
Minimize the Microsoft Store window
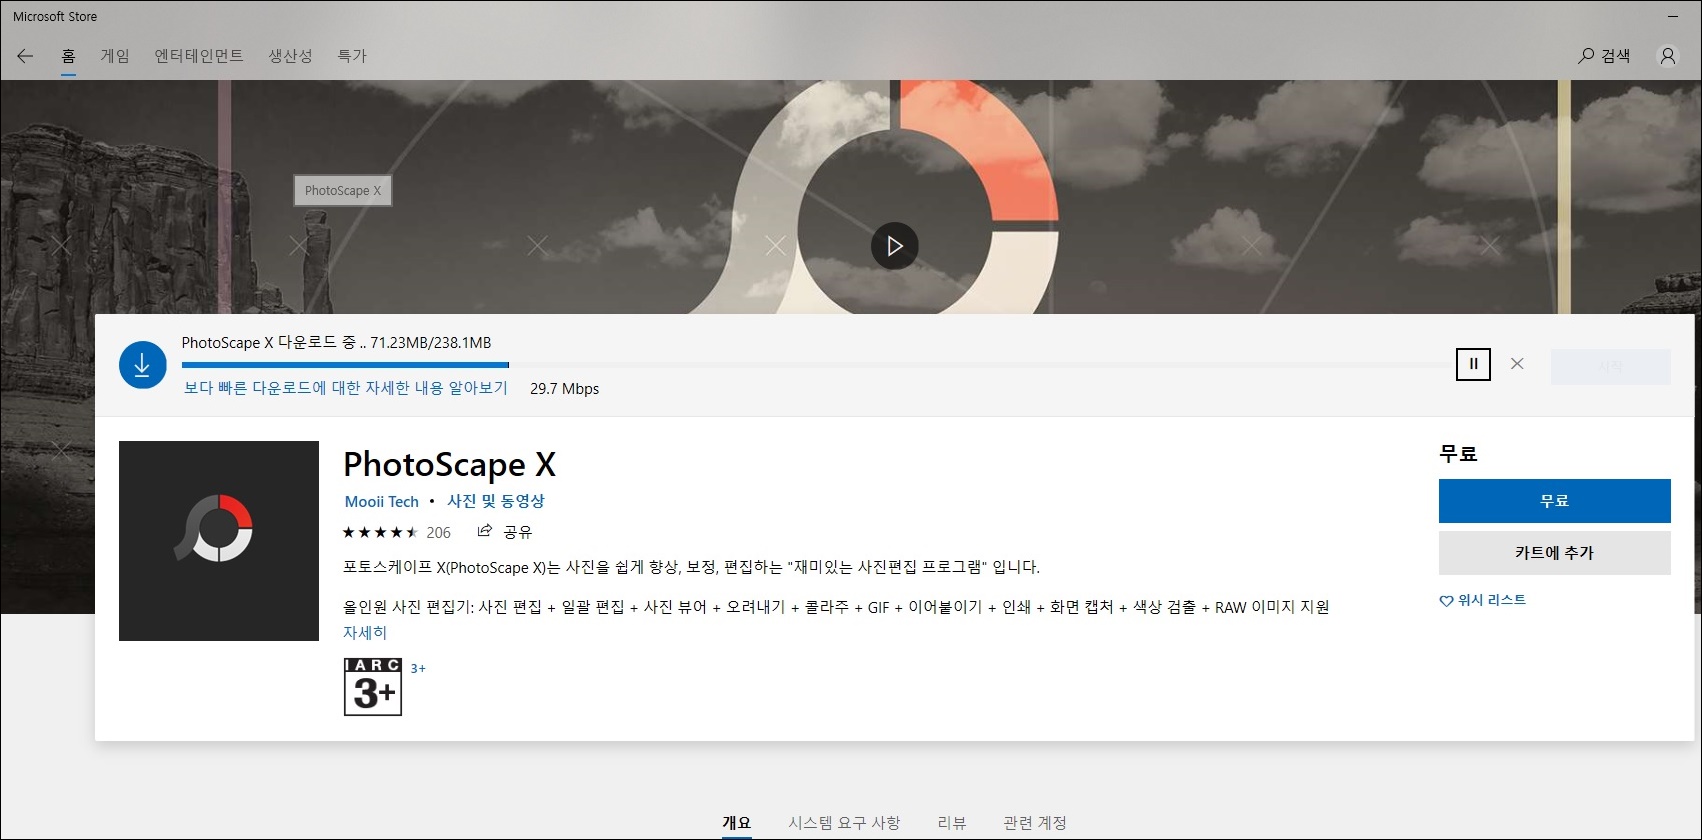(1672, 17)
